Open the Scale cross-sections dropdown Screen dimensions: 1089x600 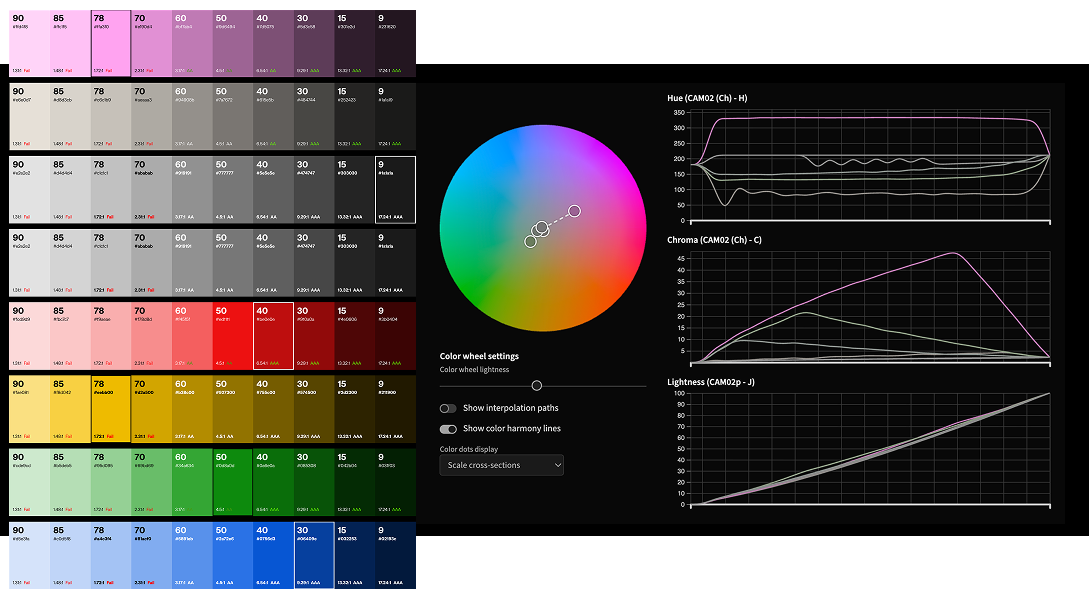tap(501, 465)
